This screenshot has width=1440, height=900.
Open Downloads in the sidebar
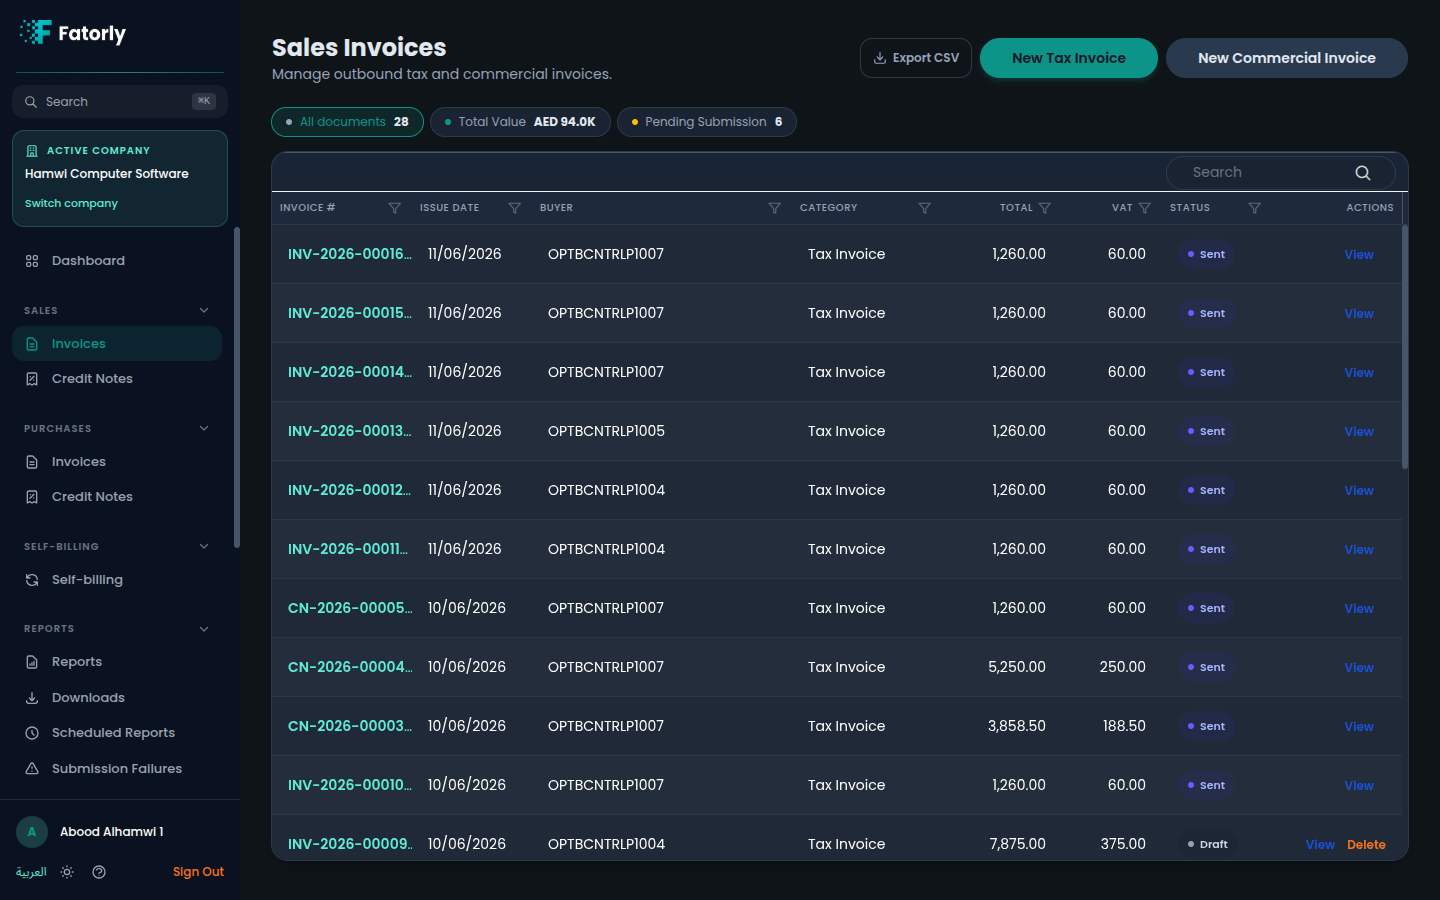117,698
